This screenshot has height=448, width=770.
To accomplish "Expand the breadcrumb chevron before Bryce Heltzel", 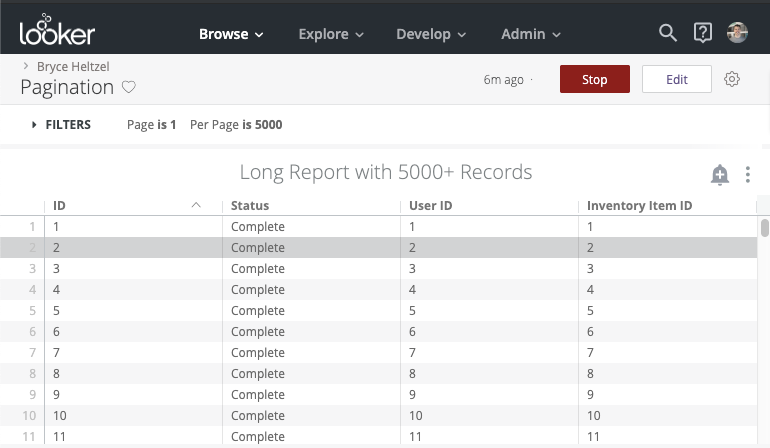I will tap(26, 66).
